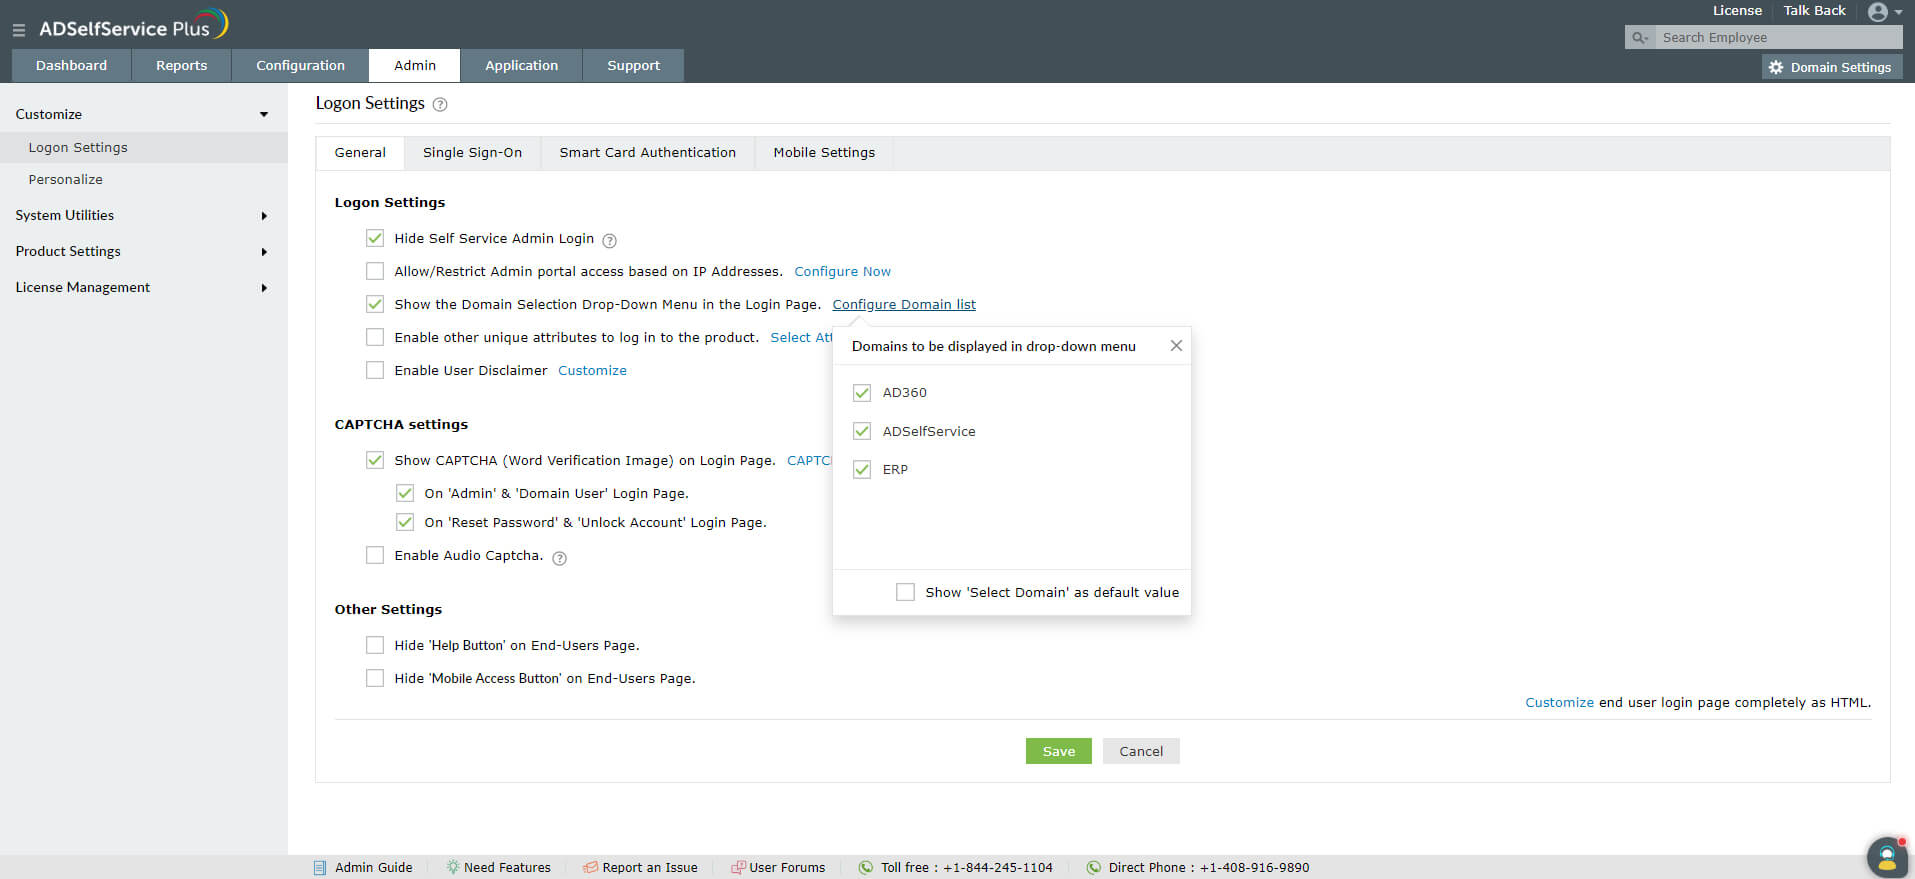
Task: Check Hide 'Help Button' on End-Users Page
Action: point(375,645)
